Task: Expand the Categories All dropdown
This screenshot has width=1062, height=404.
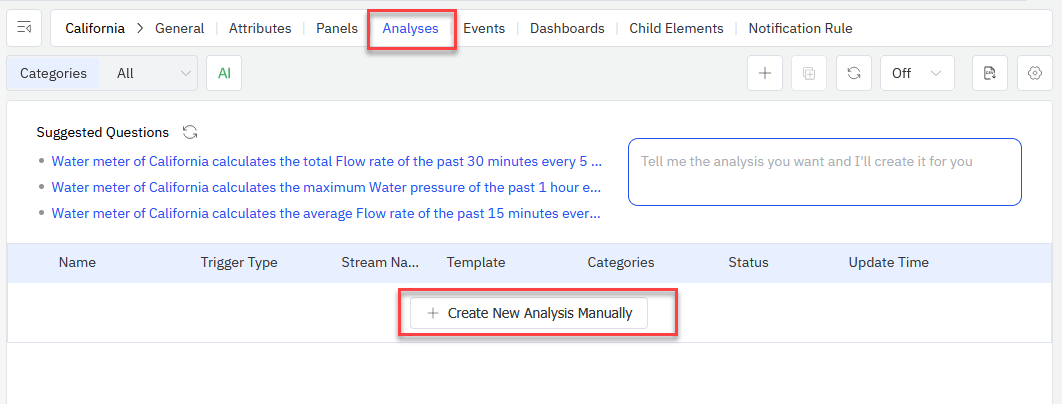Action: tap(153, 73)
